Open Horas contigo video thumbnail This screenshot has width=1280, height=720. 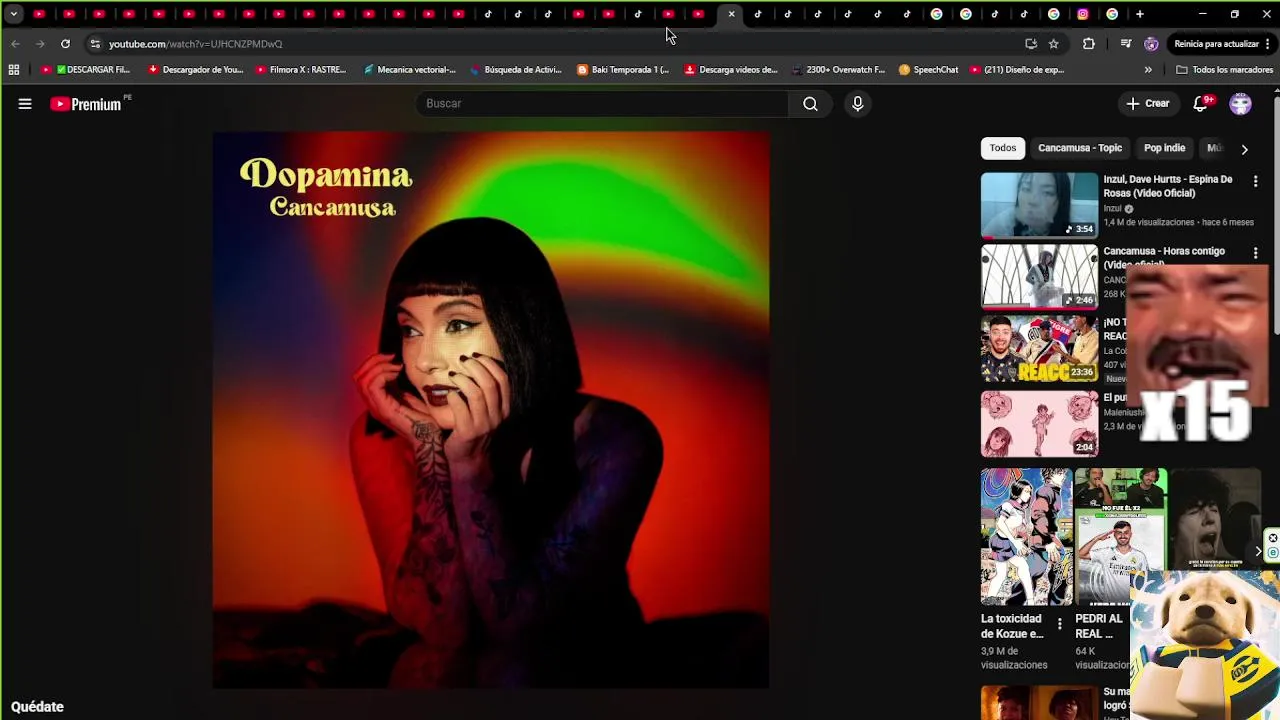click(1039, 277)
